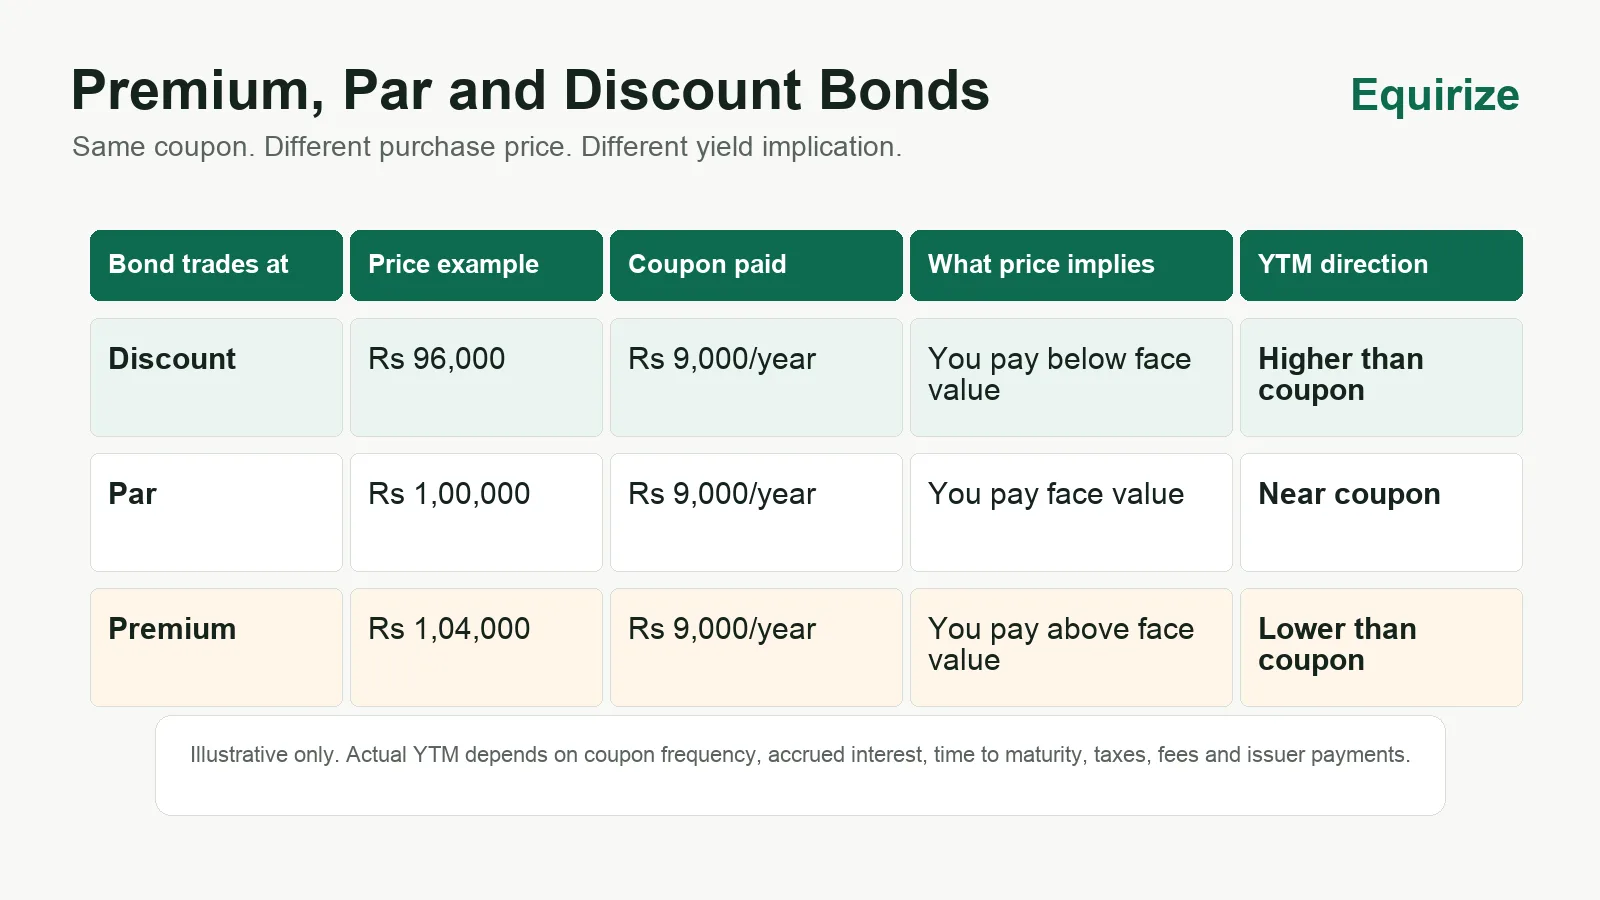Click 'You pay above face value' cell
Viewport: 1600px width, 900px height.
click(x=1071, y=647)
